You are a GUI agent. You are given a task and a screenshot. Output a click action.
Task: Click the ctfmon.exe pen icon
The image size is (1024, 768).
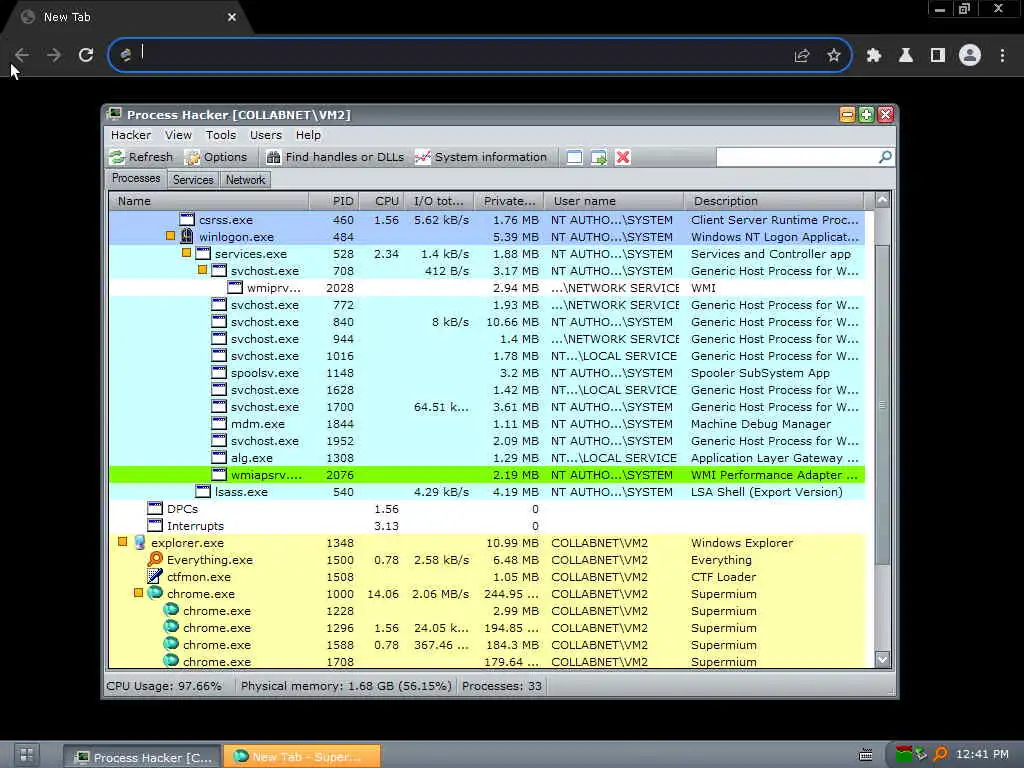point(155,576)
